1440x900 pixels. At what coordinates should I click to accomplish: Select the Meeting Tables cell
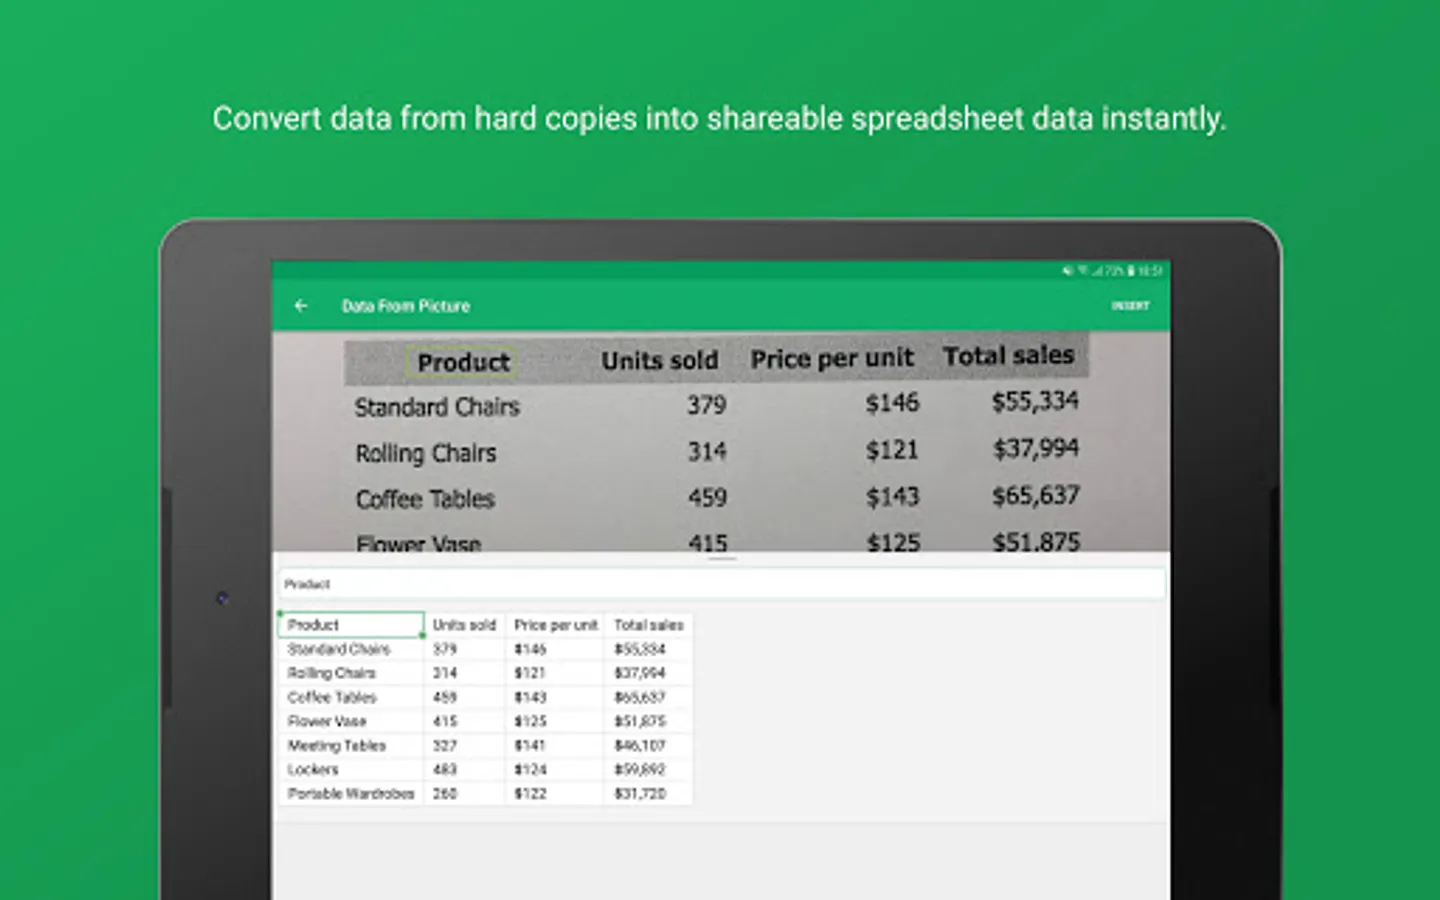pyautogui.click(x=351, y=745)
